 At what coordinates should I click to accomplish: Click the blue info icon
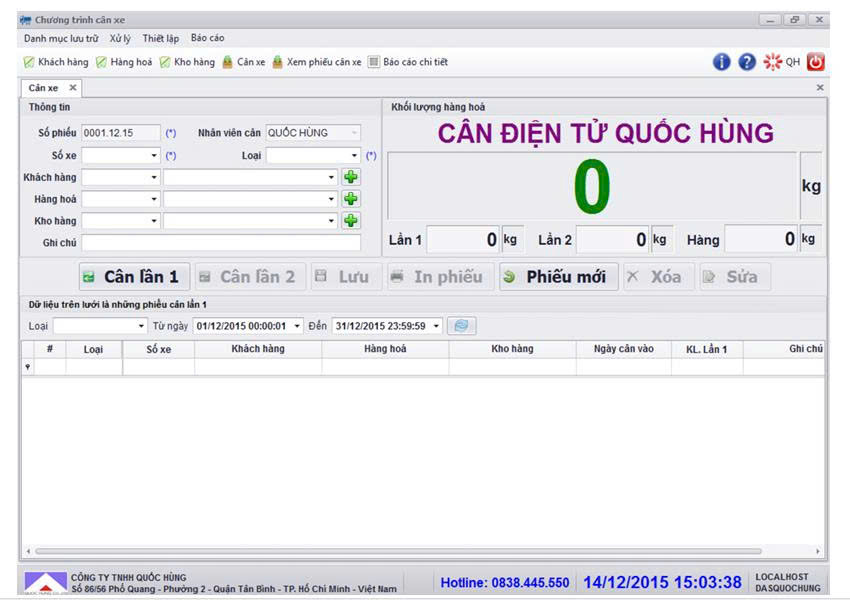[x=721, y=62]
